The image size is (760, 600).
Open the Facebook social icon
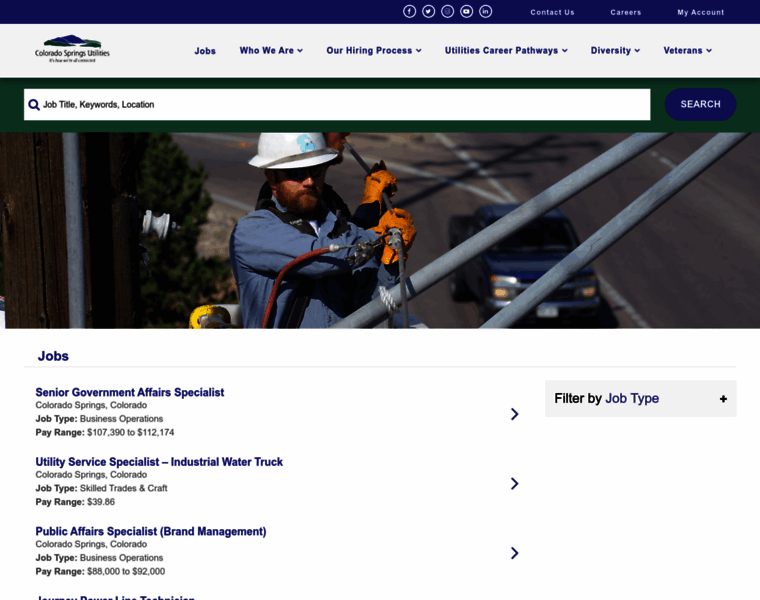pyautogui.click(x=410, y=11)
